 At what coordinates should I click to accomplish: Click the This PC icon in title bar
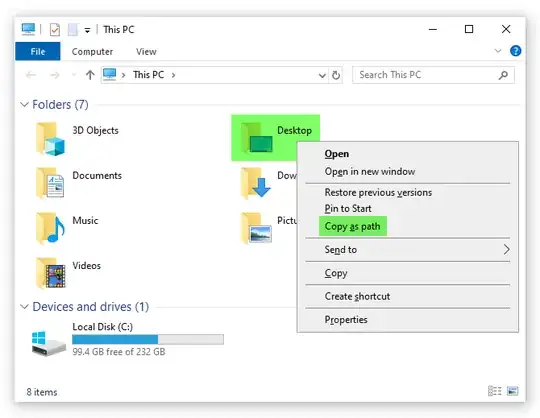click(x=28, y=29)
